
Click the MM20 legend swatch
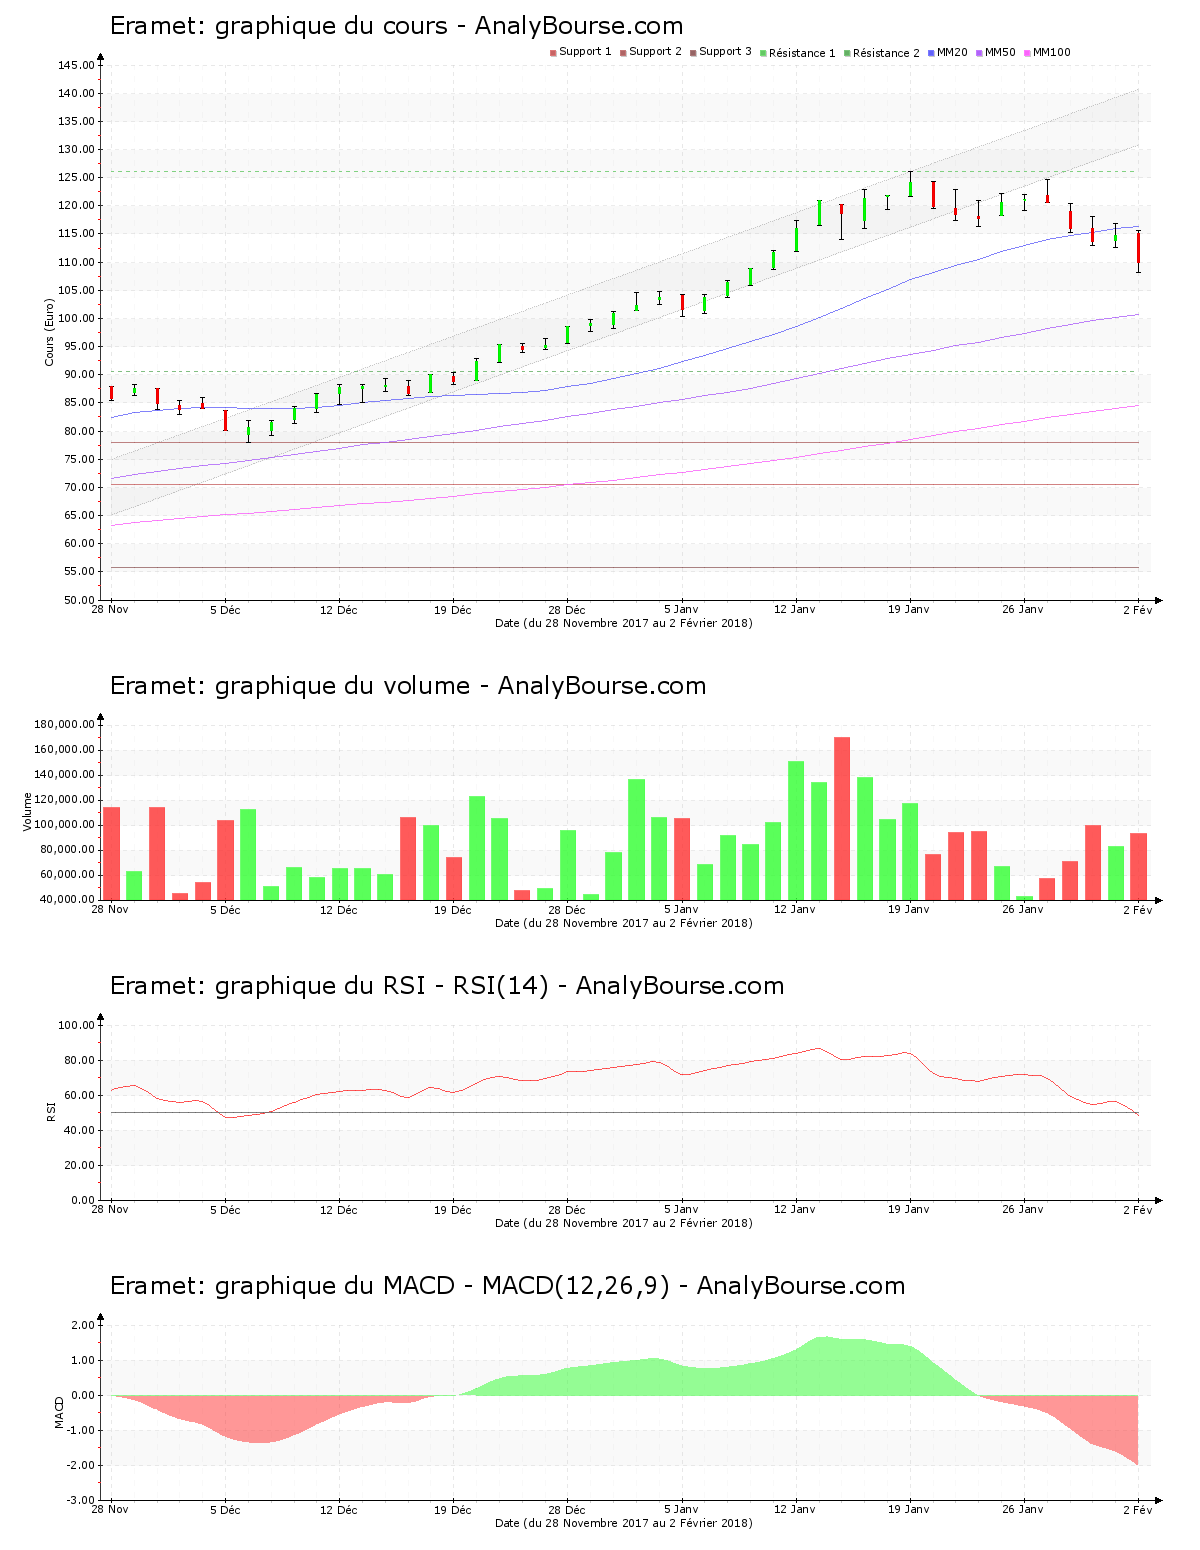pyautogui.click(x=931, y=52)
